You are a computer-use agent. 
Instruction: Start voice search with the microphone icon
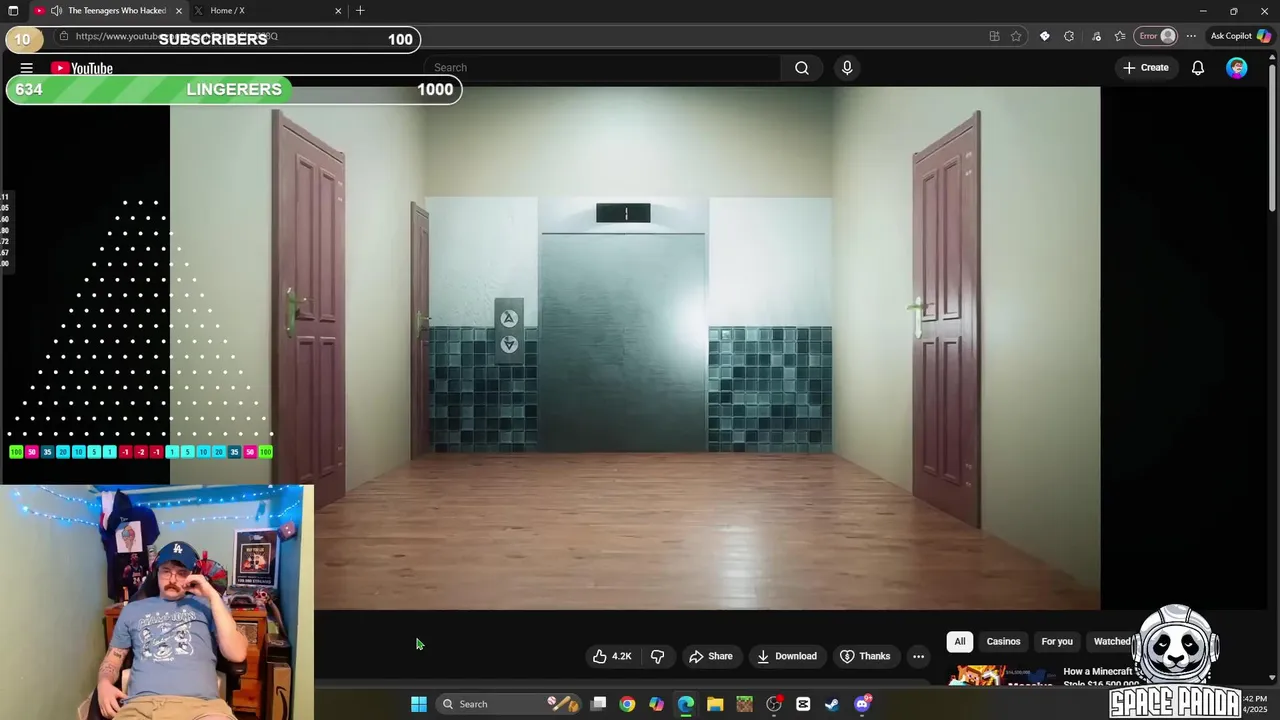pos(847,68)
